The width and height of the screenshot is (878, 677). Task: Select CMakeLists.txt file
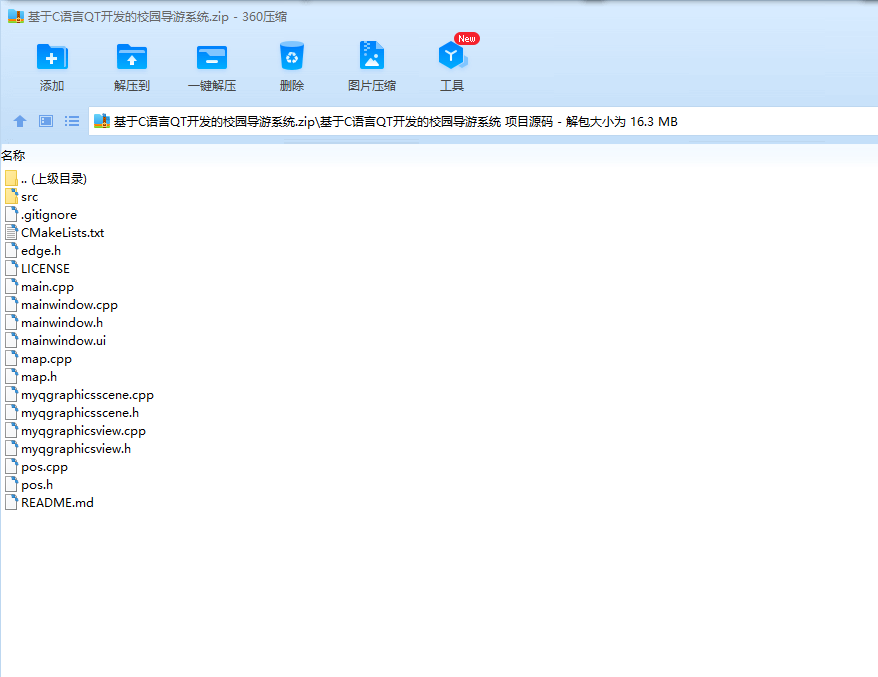click(x=55, y=232)
